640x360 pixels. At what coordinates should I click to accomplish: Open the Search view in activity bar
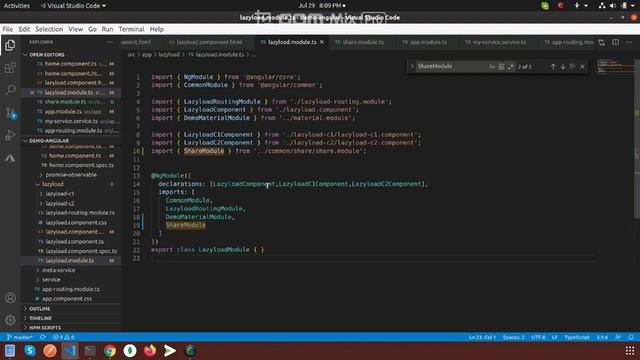click(x=10, y=89)
